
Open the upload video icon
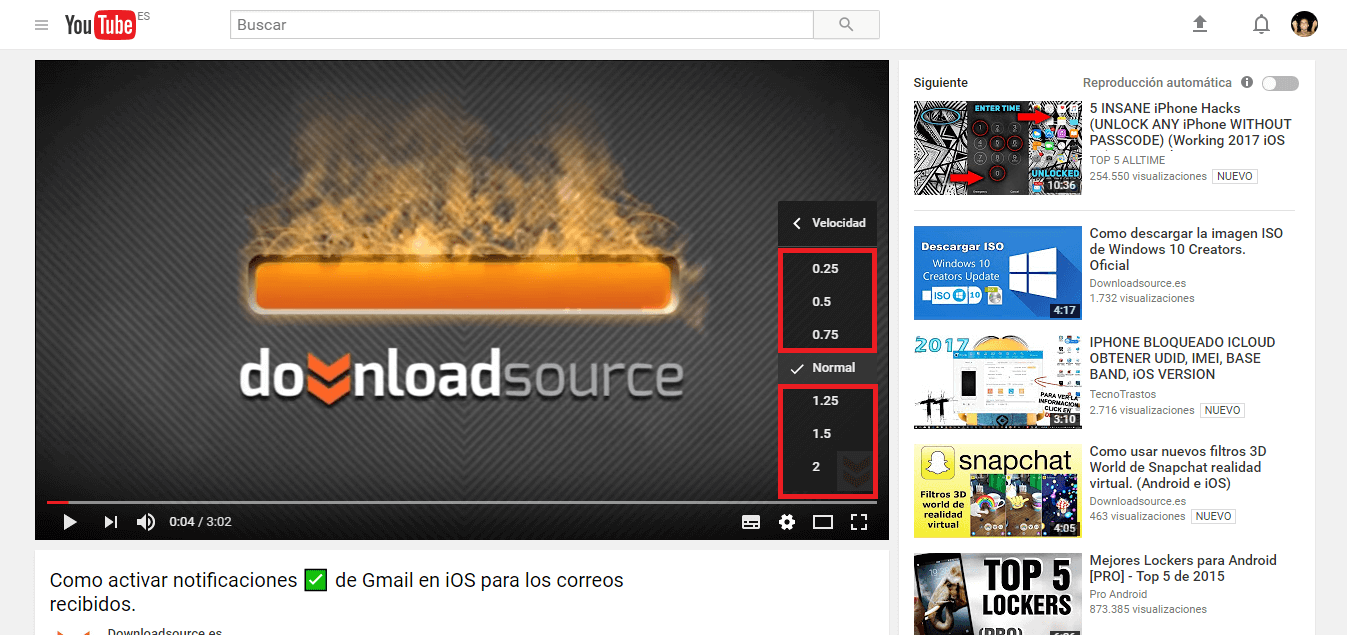pyautogui.click(x=1200, y=25)
